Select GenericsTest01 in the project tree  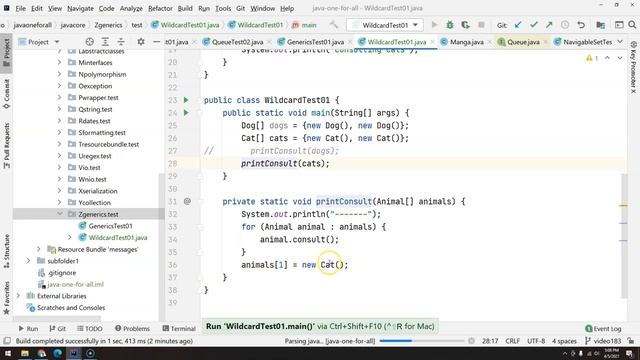(x=110, y=226)
